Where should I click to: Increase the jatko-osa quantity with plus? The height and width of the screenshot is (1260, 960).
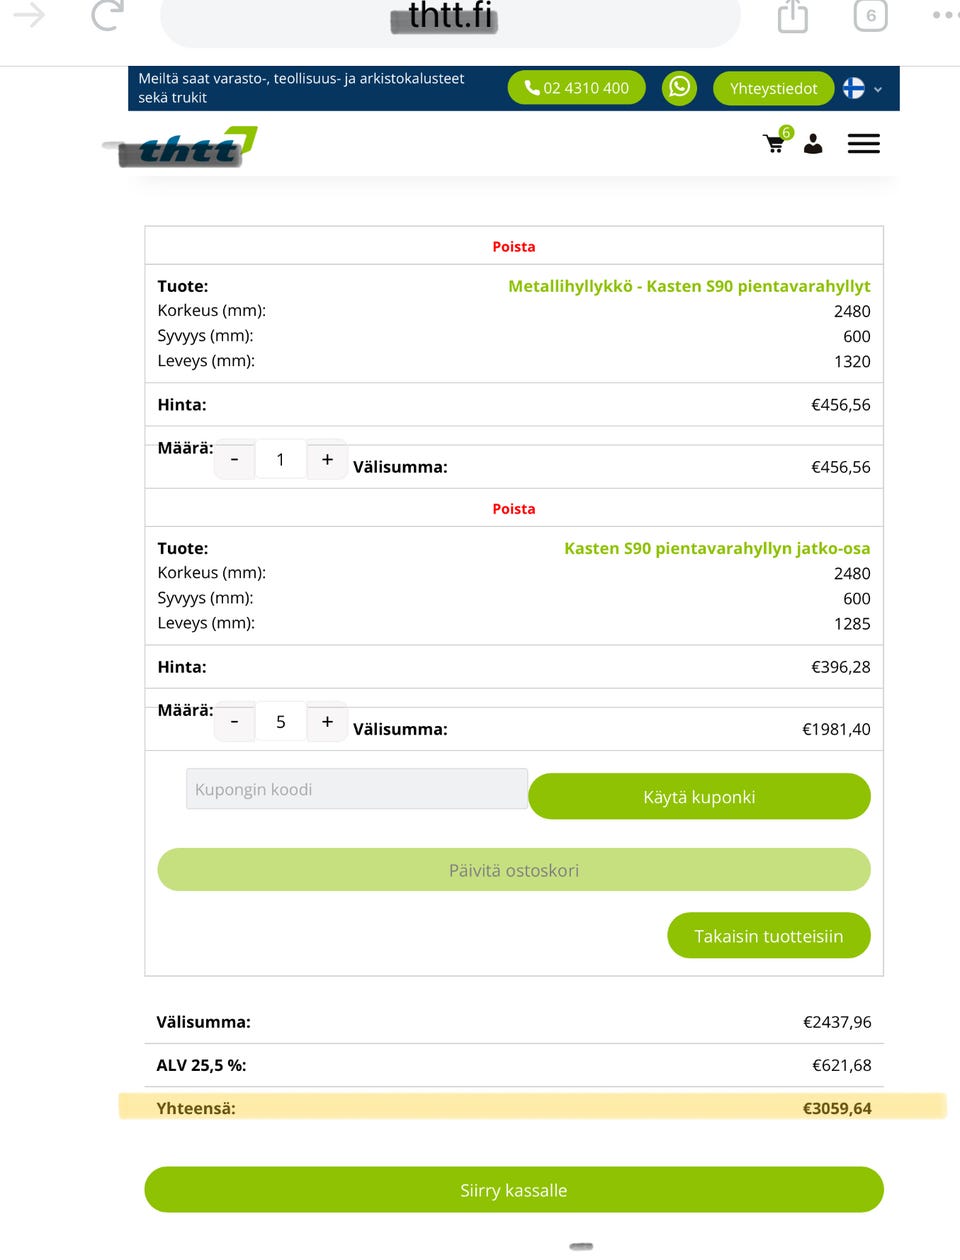coord(327,721)
